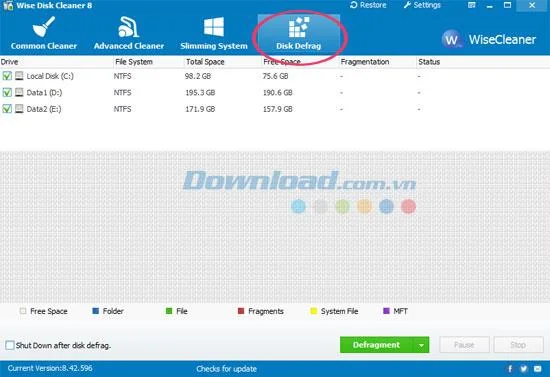This screenshot has height=377, width=550.
Task: Click the Data1 (D:) drive icon
Action: pyautogui.click(x=19, y=92)
